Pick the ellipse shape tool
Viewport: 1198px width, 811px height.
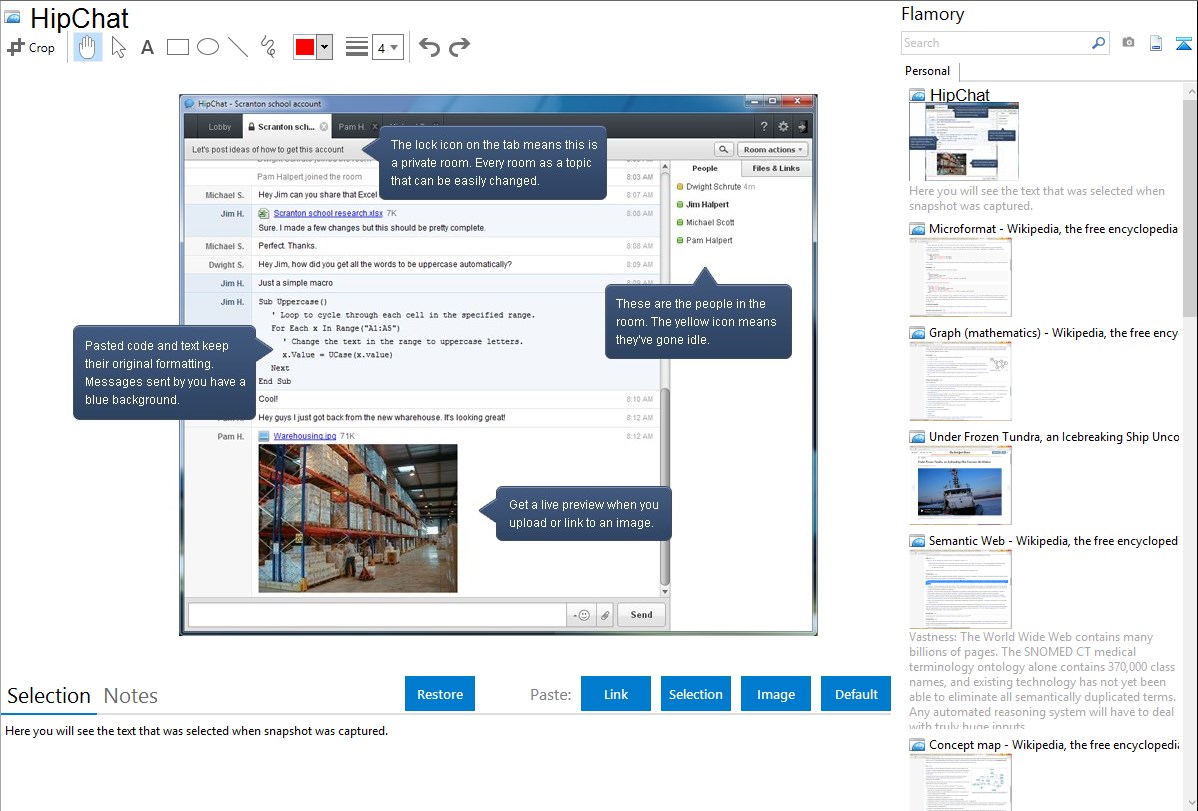pos(208,47)
